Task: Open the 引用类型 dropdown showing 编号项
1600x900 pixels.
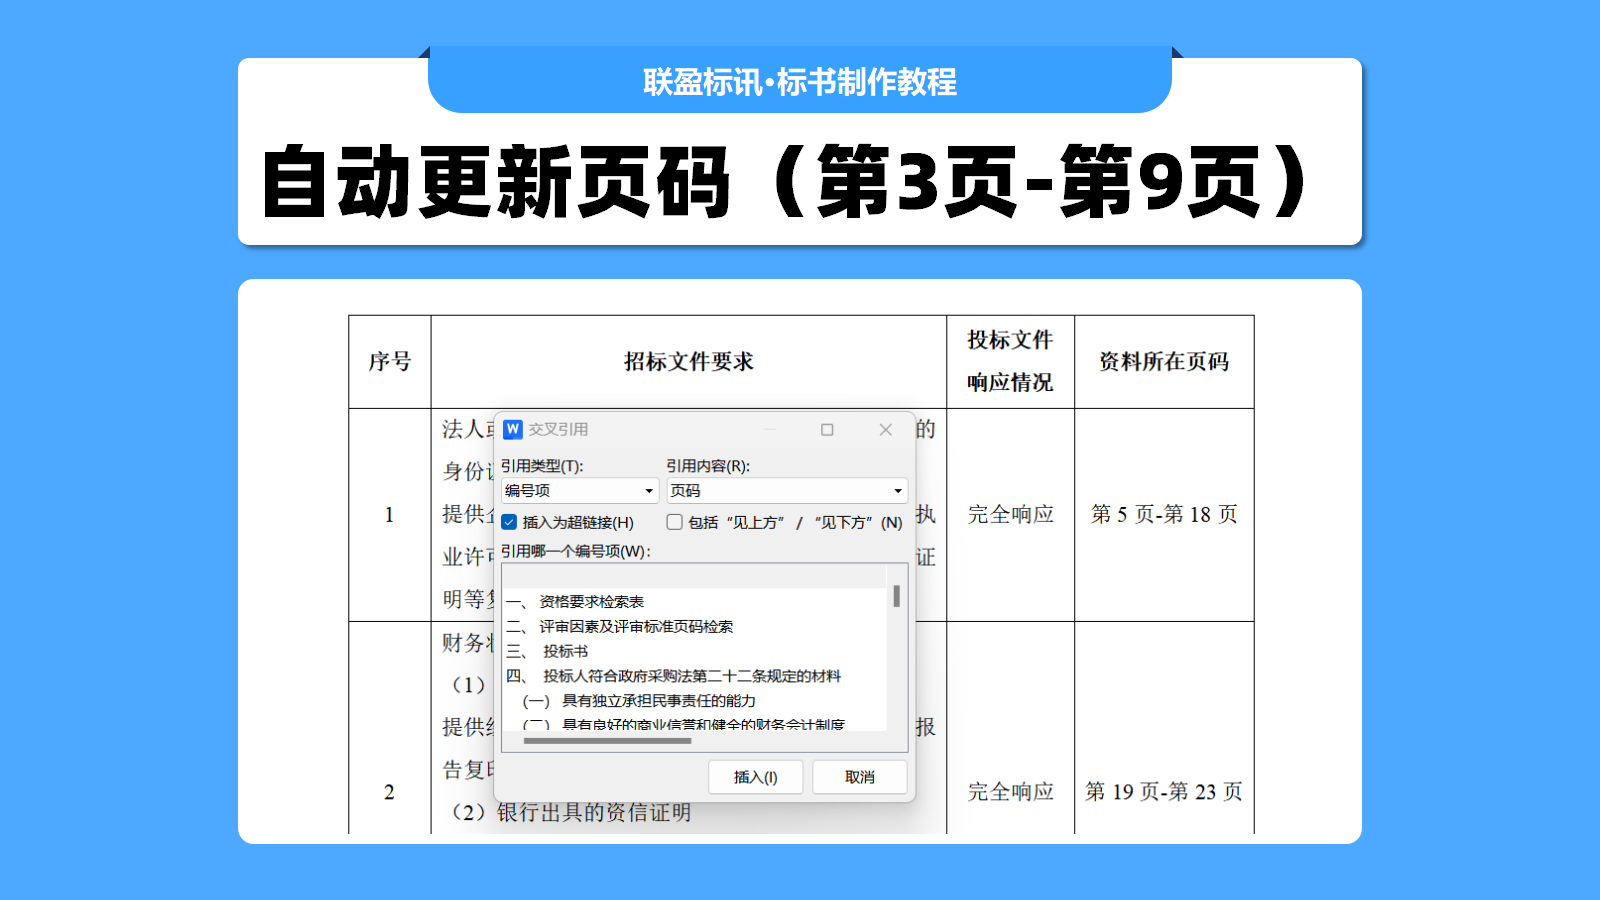Action: pos(579,490)
